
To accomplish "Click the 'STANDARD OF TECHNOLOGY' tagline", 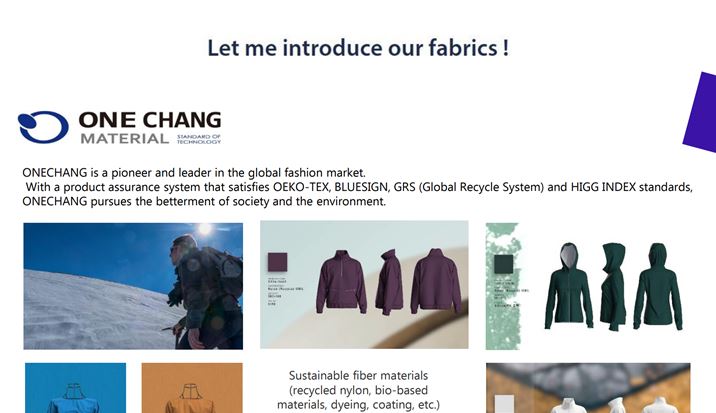I will point(199,139).
